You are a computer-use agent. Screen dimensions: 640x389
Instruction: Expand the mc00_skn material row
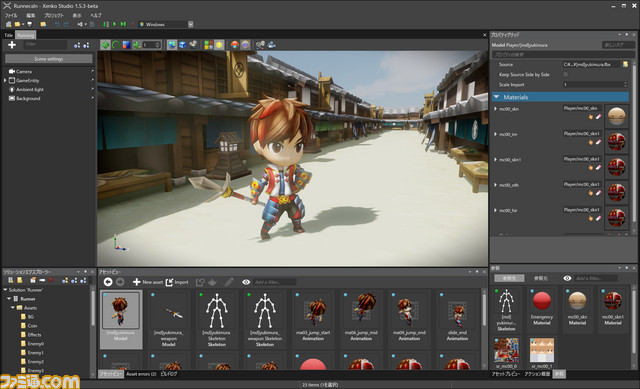(496, 109)
